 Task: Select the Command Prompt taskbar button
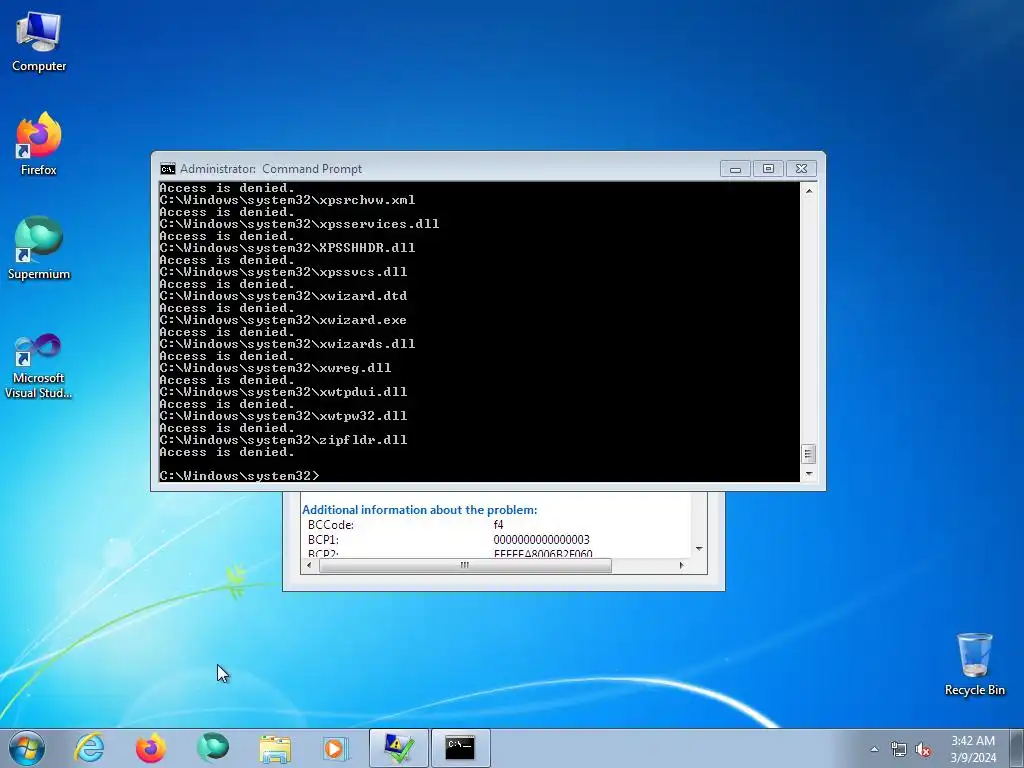[x=460, y=748]
